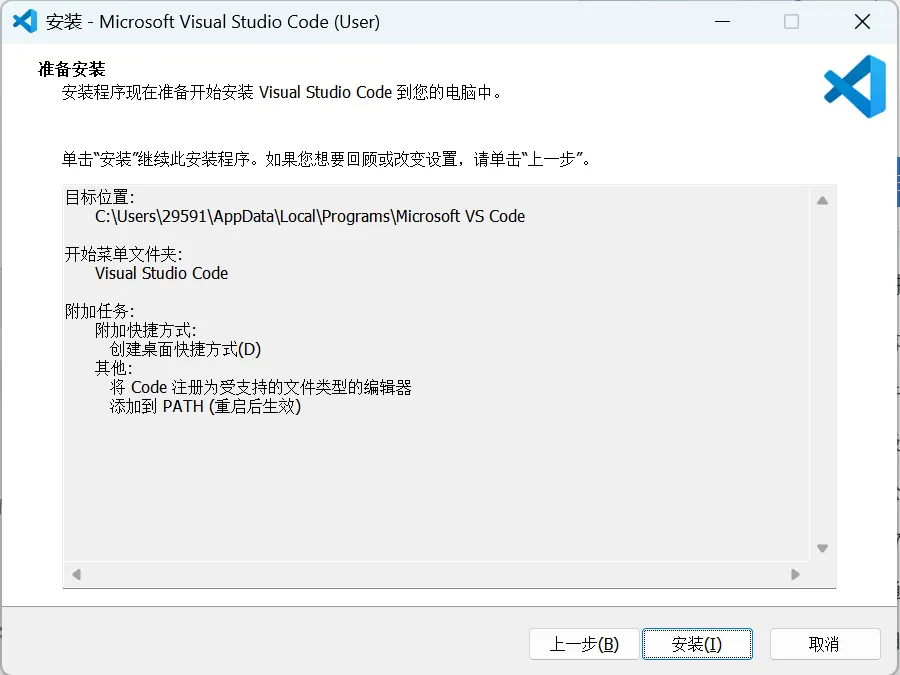Click the subtitle 安装程序现在准备开始安装 Visual Studio Code
This screenshot has height=675, width=900.
coord(282,92)
